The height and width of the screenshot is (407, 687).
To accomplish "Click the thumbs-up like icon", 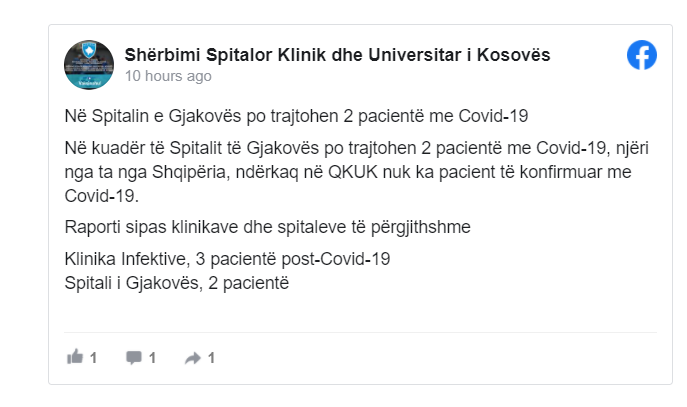I will (x=74, y=357).
